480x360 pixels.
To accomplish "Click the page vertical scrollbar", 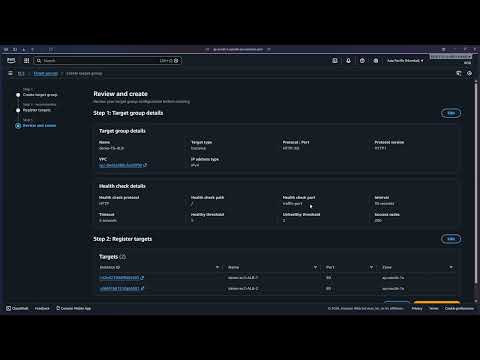I will pyautogui.click(x=476, y=183).
